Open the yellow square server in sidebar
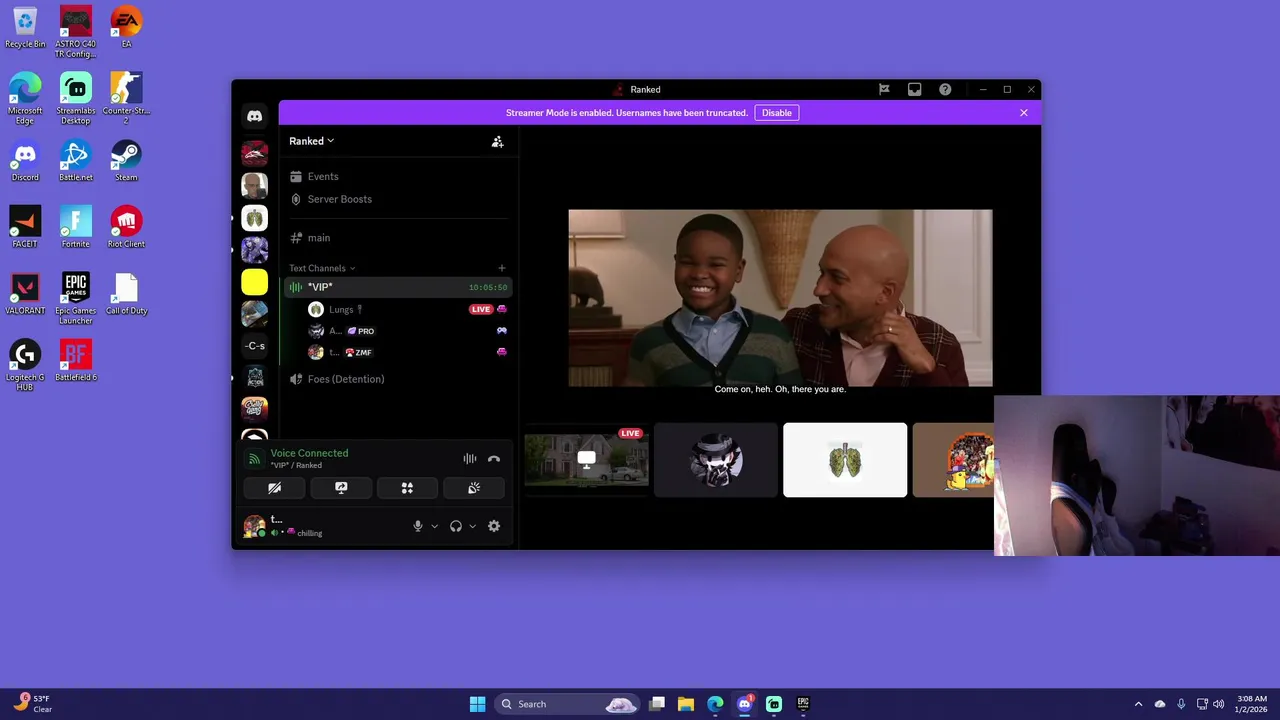Image resolution: width=1280 pixels, height=720 pixels. point(254,282)
